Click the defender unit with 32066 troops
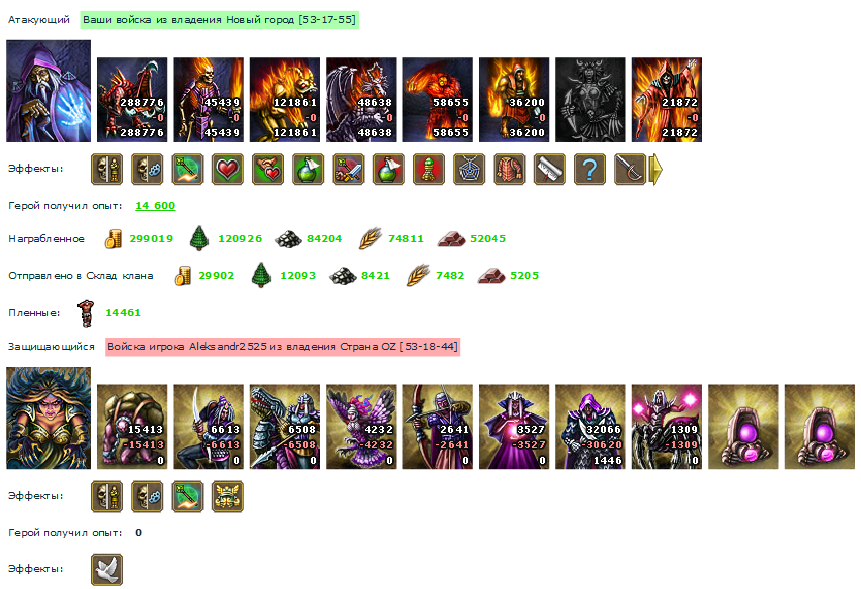This screenshot has width=861, height=589. [x=590, y=427]
